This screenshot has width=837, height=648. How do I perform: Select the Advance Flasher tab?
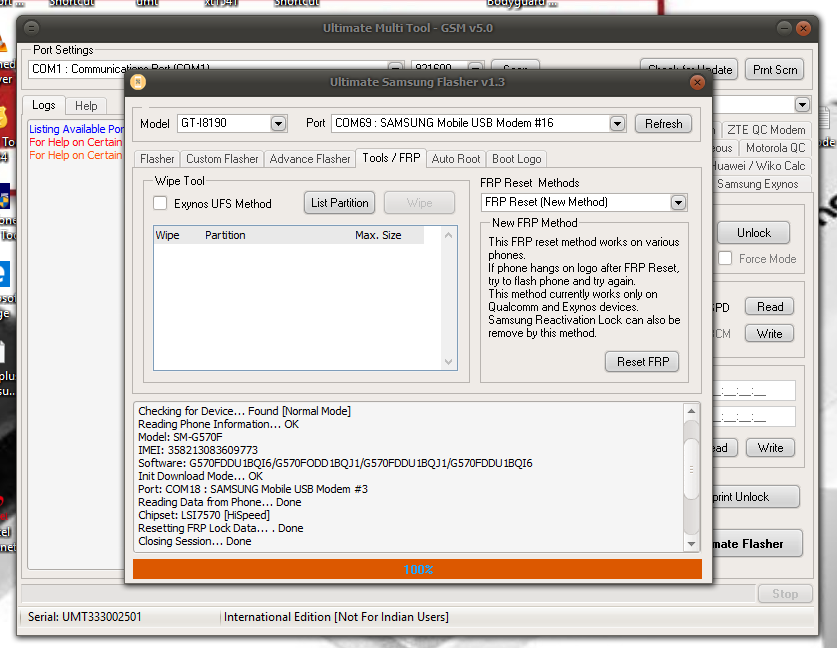310,159
